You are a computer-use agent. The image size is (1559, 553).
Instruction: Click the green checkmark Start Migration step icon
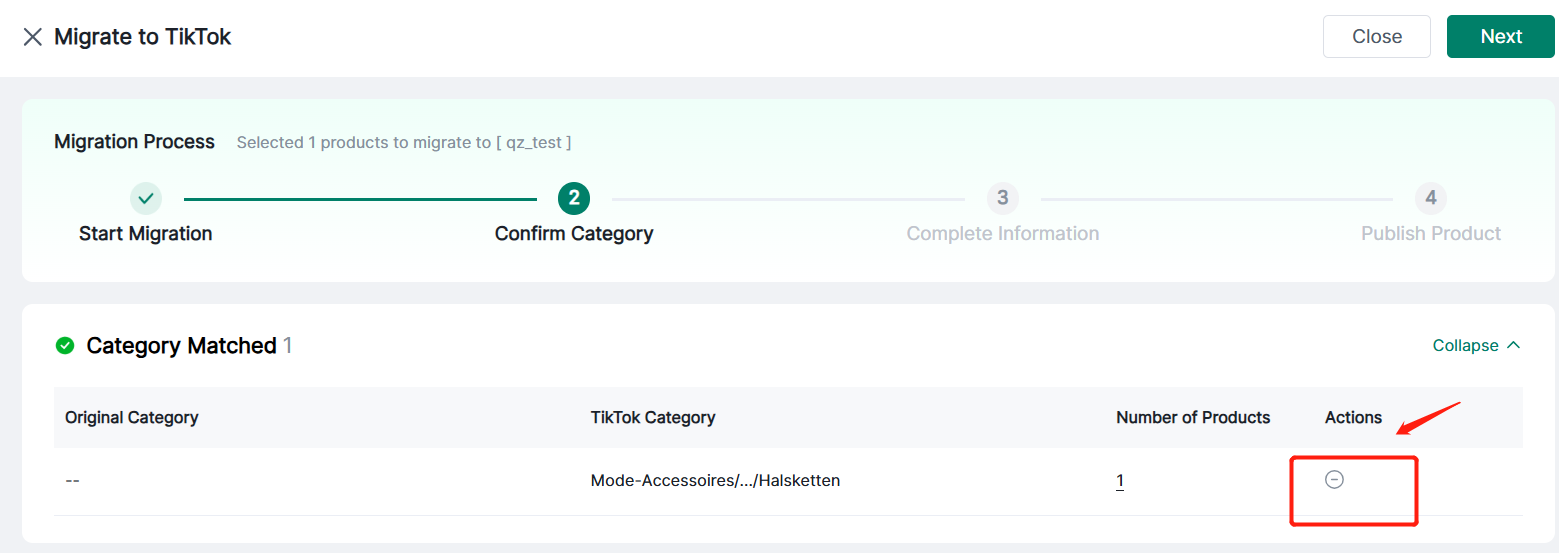coord(146,198)
